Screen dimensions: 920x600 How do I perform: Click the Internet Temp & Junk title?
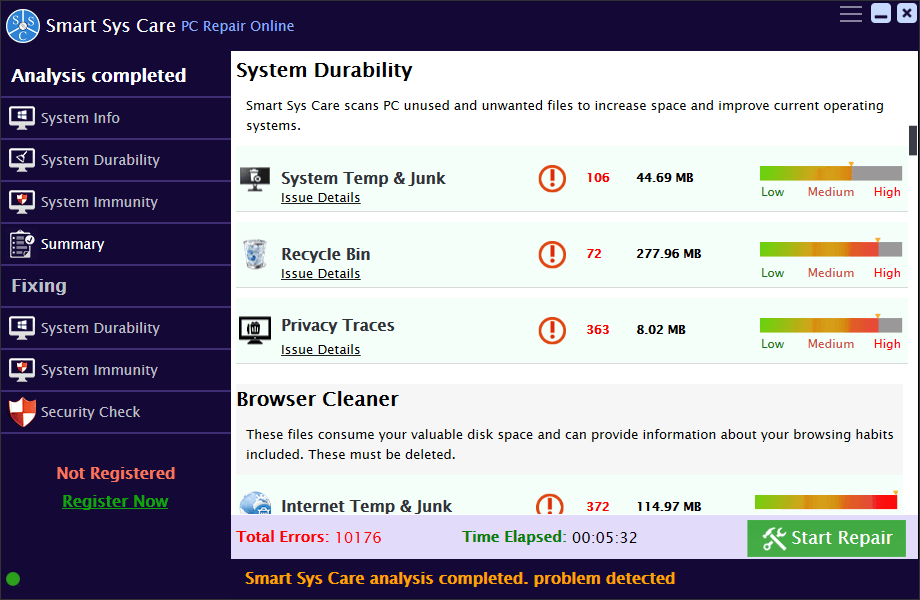[x=367, y=506]
